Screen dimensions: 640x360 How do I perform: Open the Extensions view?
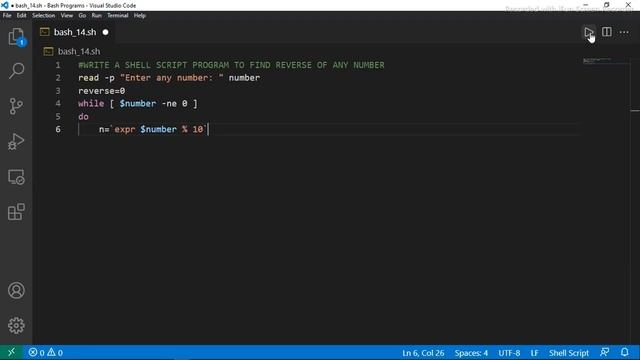(x=16, y=212)
